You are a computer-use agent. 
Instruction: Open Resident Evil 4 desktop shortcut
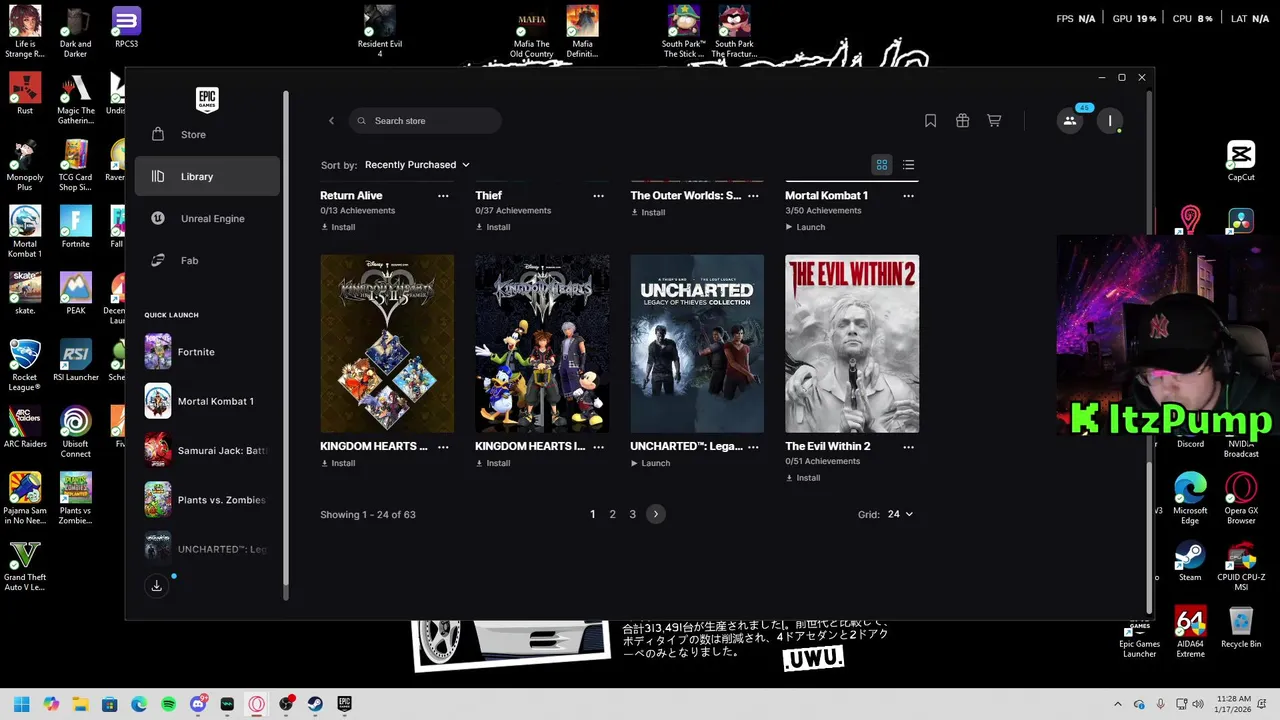coord(380,32)
